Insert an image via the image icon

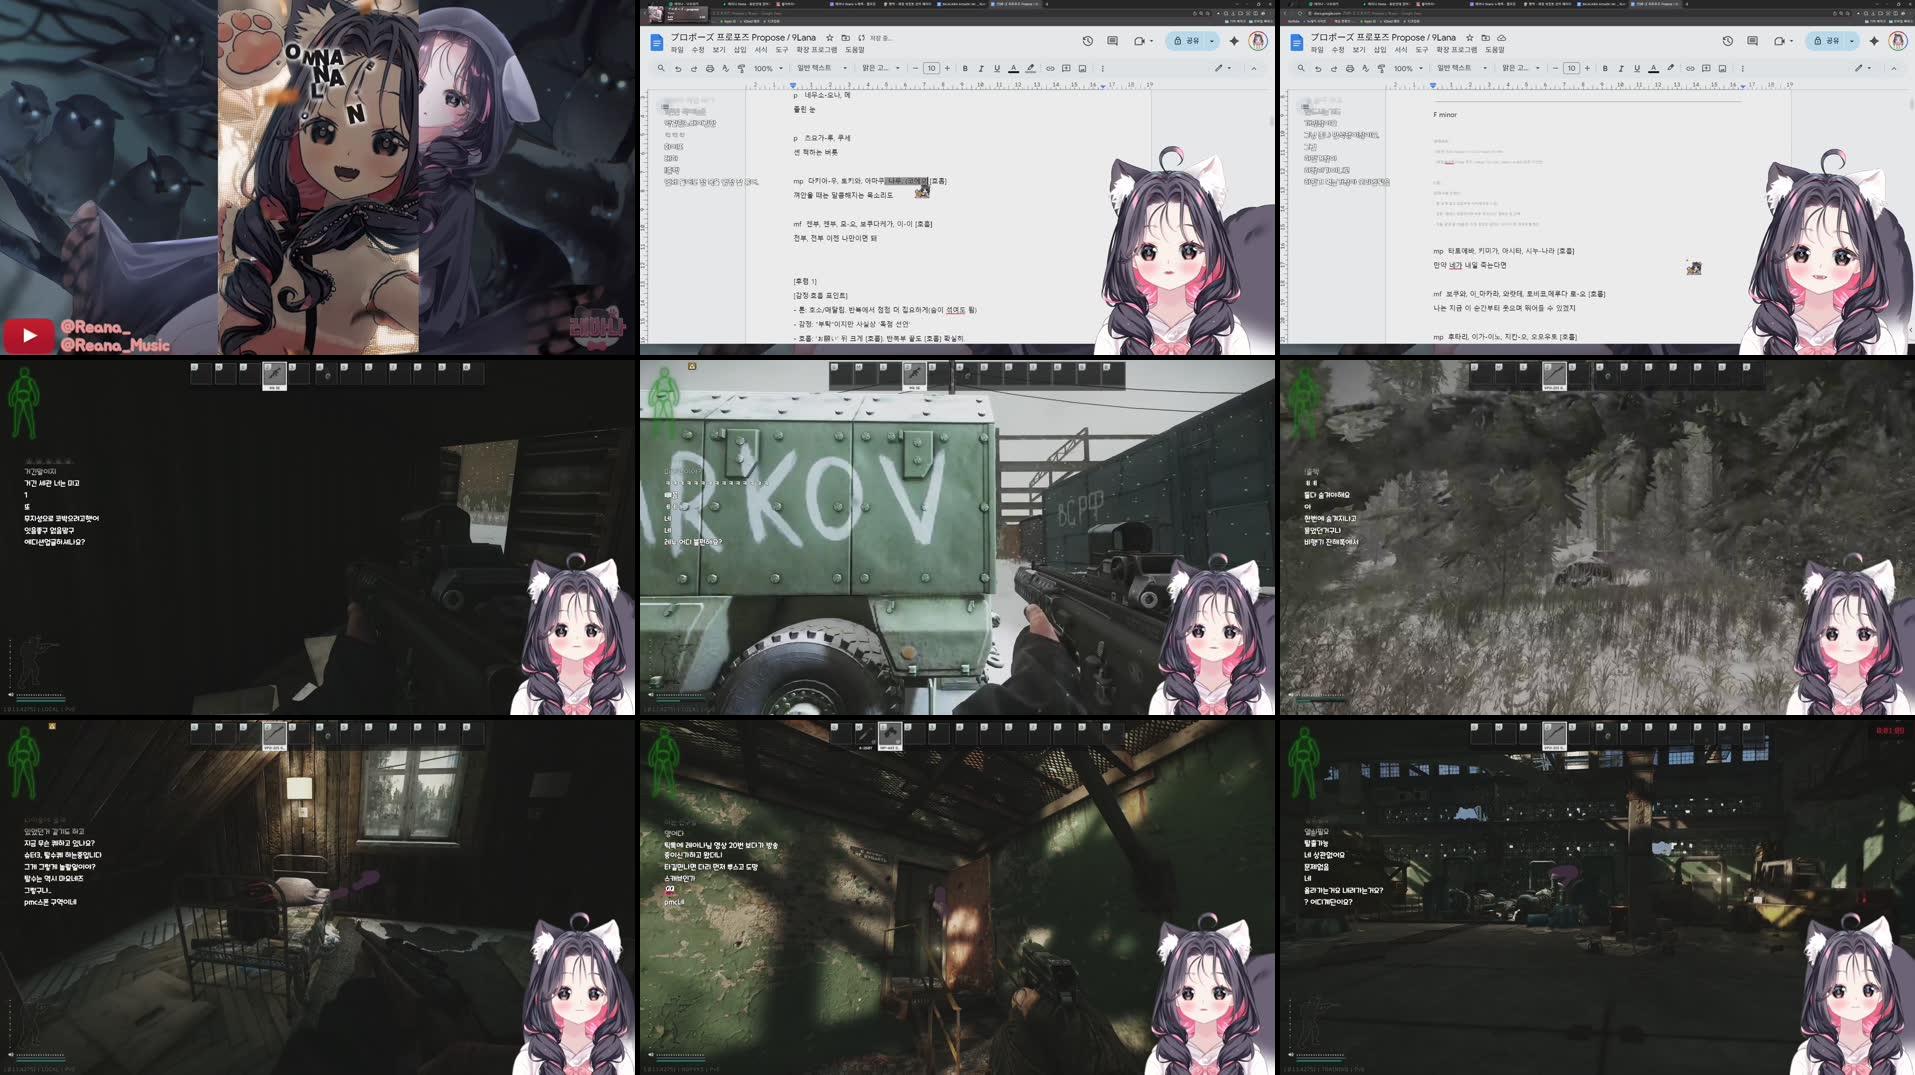(x=1081, y=68)
